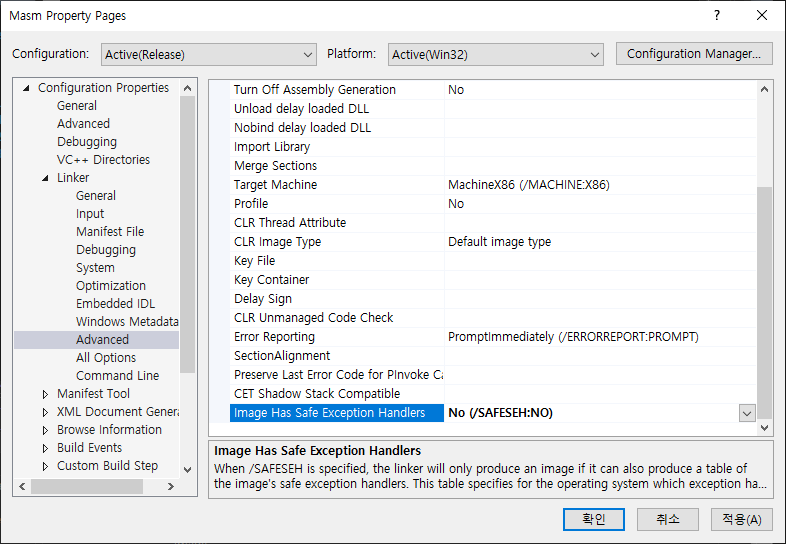Viewport: 786px width, 544px height.
Task: Open the SAFESEH value dropdown arrow
Action: pos(747,413)
